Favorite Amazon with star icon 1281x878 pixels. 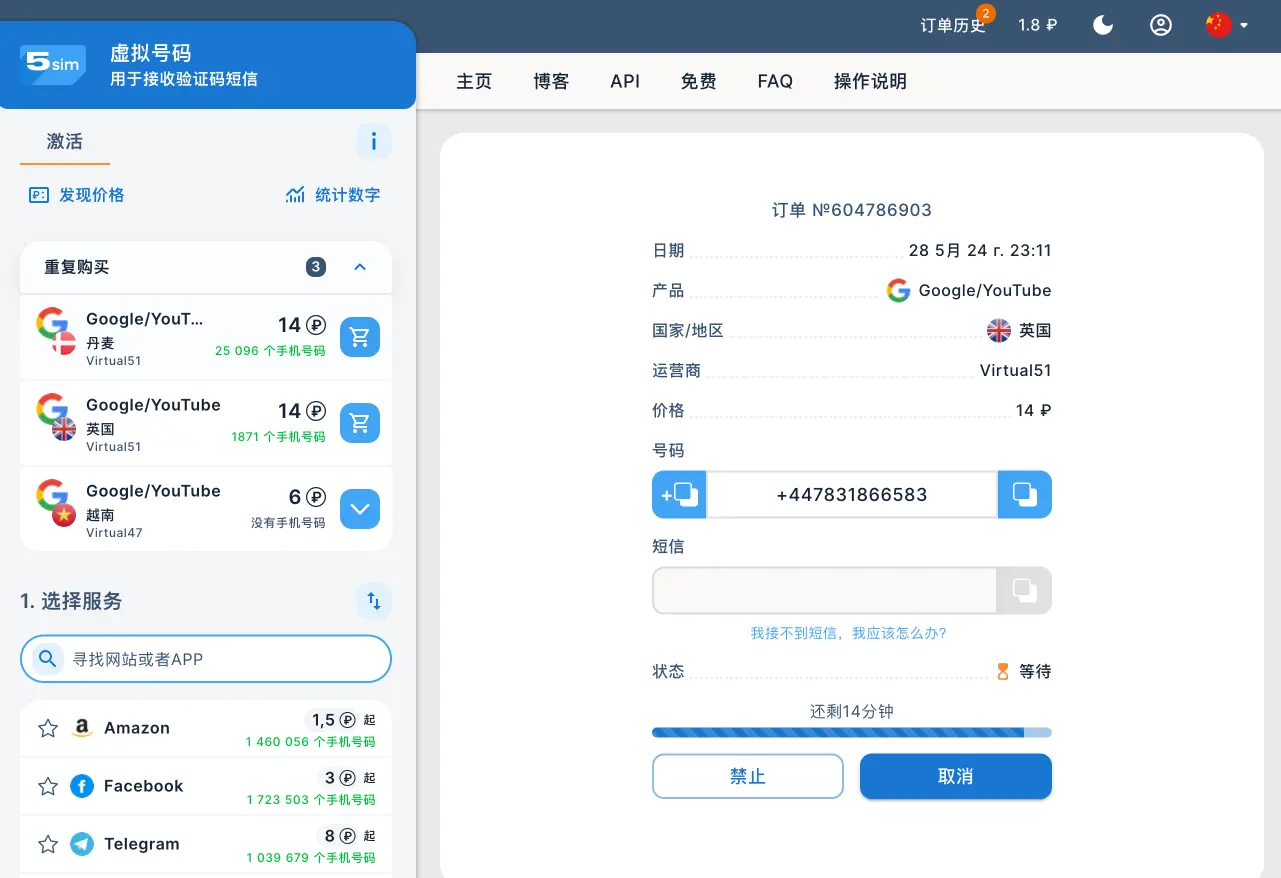pyautogui.click(x=48, y=728)
